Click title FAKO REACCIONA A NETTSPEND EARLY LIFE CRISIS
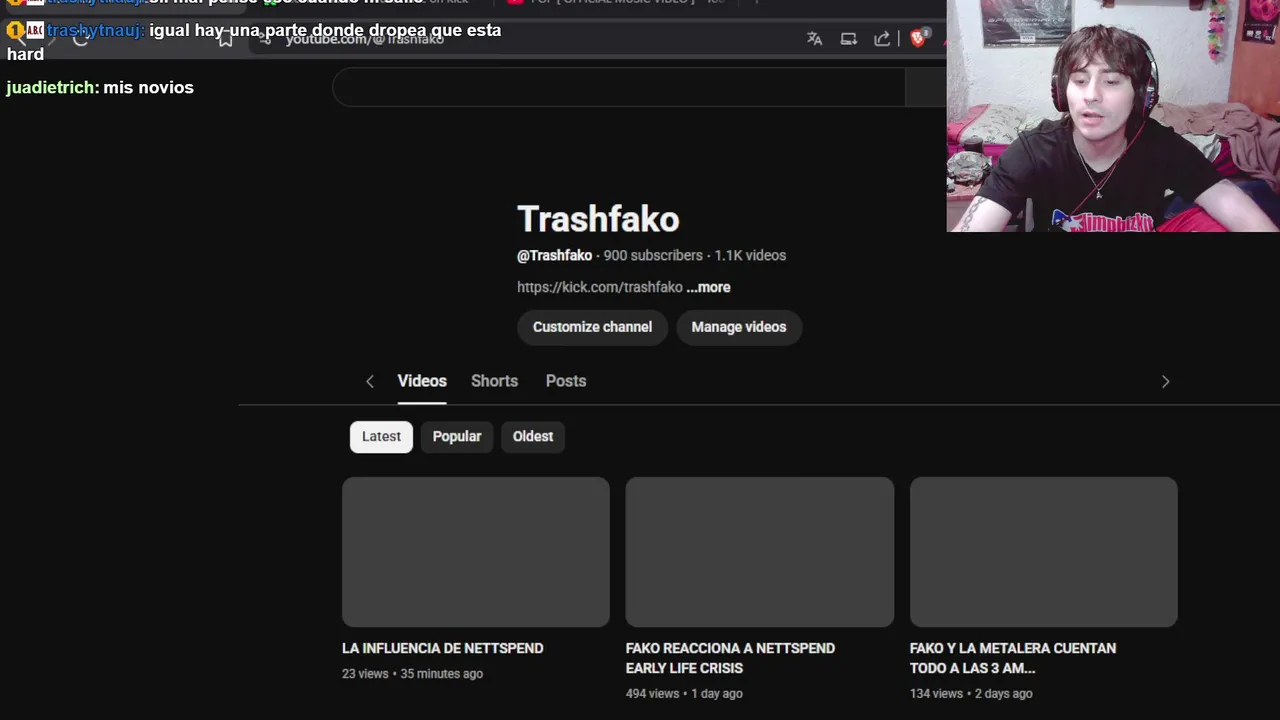 tap(730, 658)
